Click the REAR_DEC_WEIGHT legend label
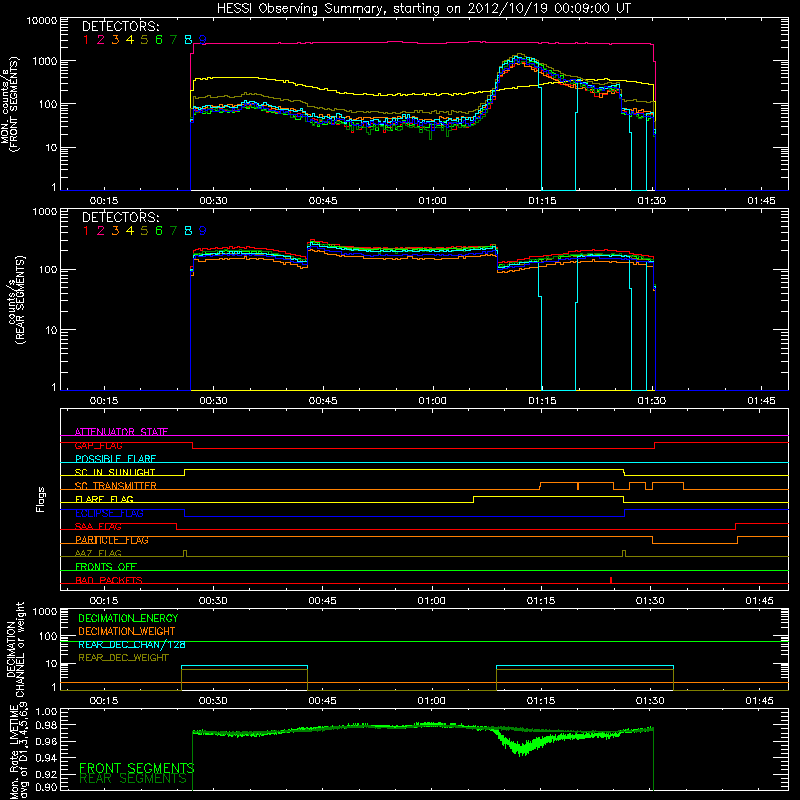This screenshot has width=800, height=800. pos(123,658)
